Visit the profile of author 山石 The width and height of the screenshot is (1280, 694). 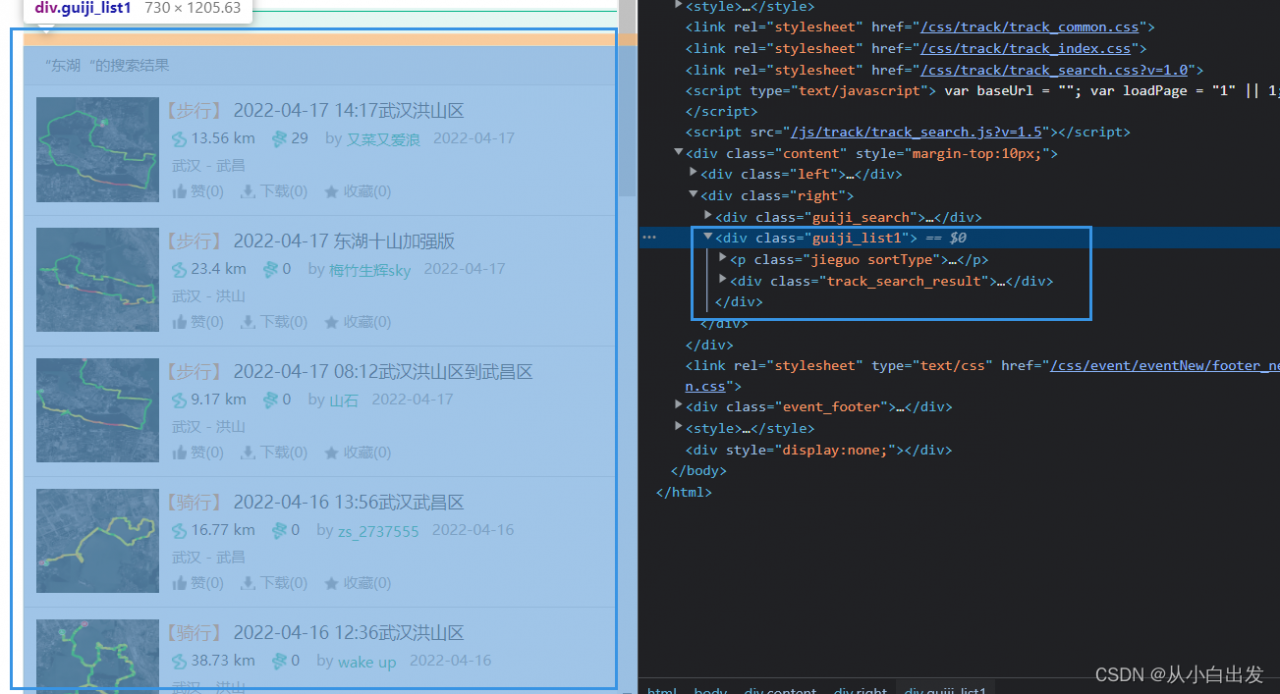pyautogui.click(x=343, y=400)
